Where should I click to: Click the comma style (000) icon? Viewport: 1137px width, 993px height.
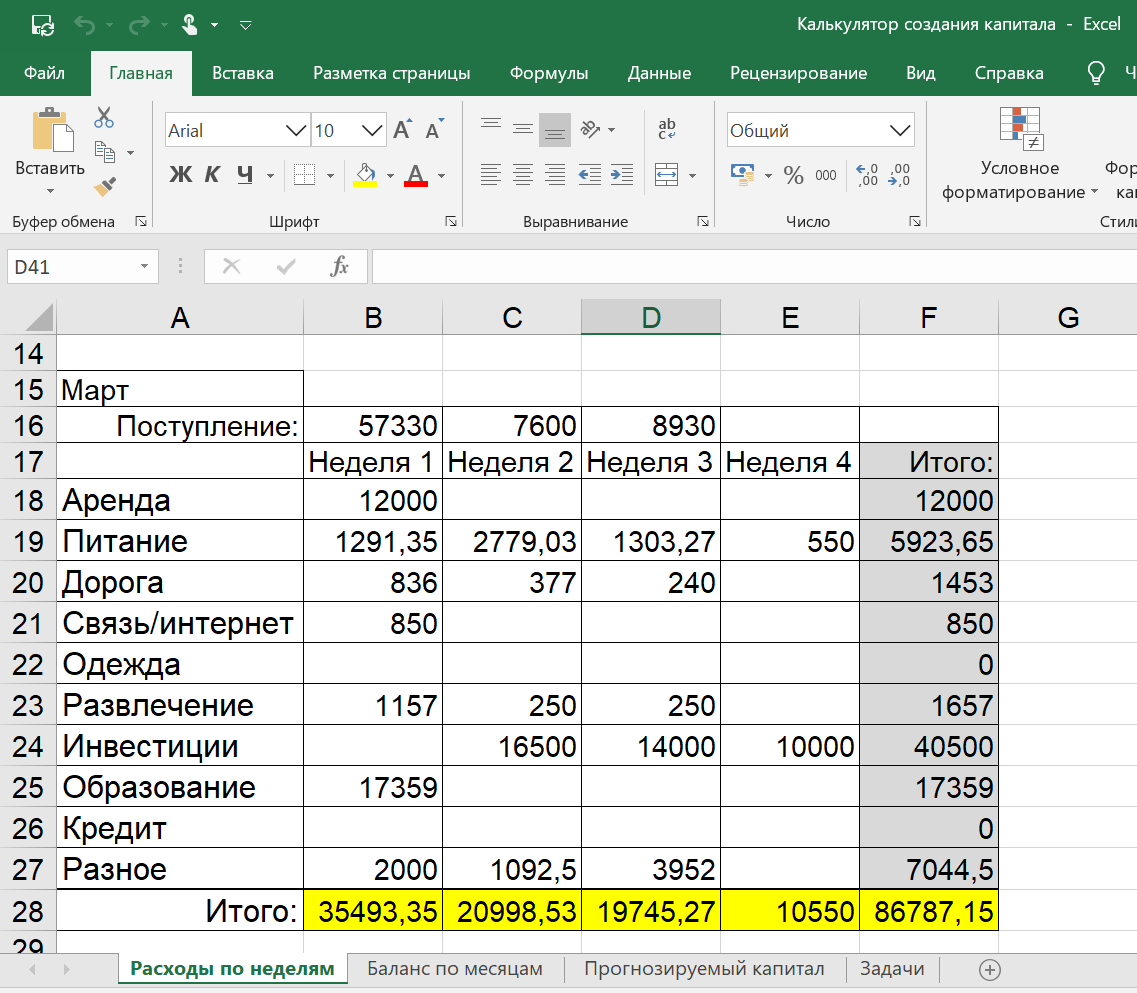coord(824,175)
